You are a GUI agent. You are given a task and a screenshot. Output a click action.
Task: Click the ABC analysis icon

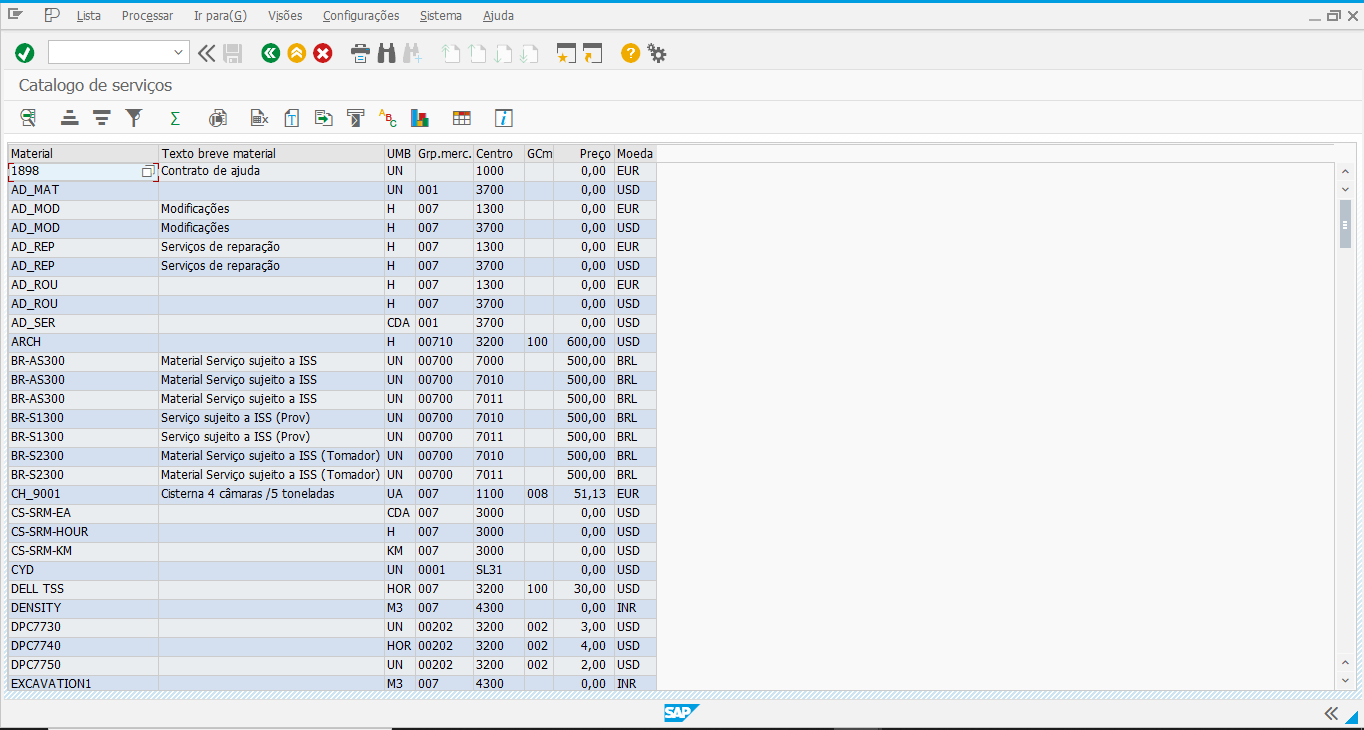click(x=388, y=118)
